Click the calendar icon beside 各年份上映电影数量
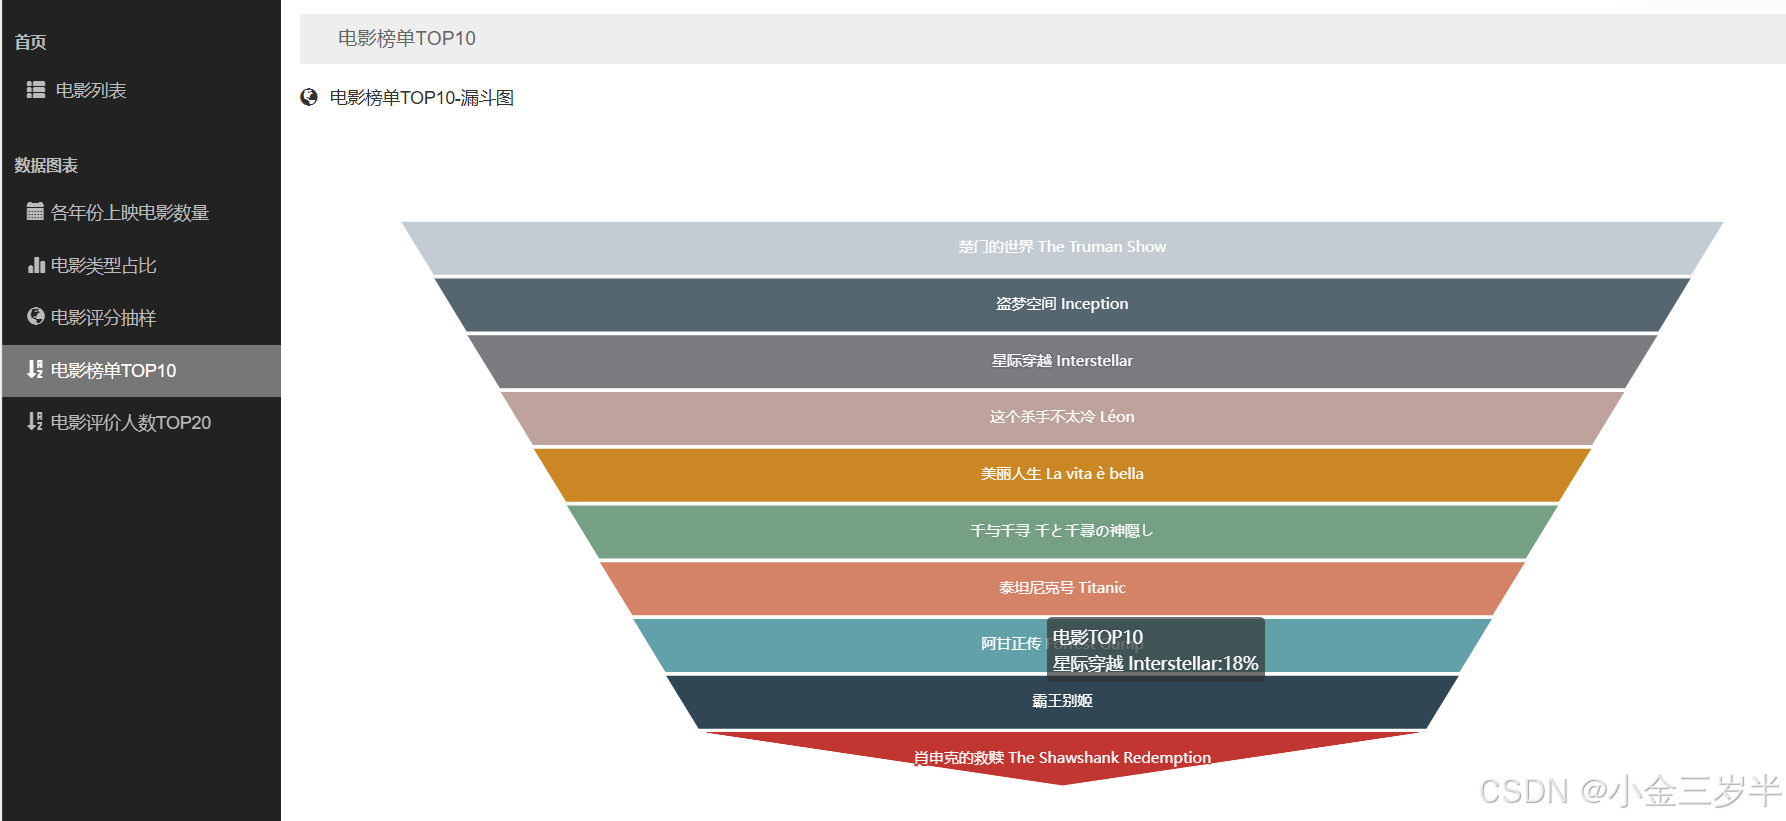The width and height of the screenshot is (1786, 821). [x=35, y=211]
